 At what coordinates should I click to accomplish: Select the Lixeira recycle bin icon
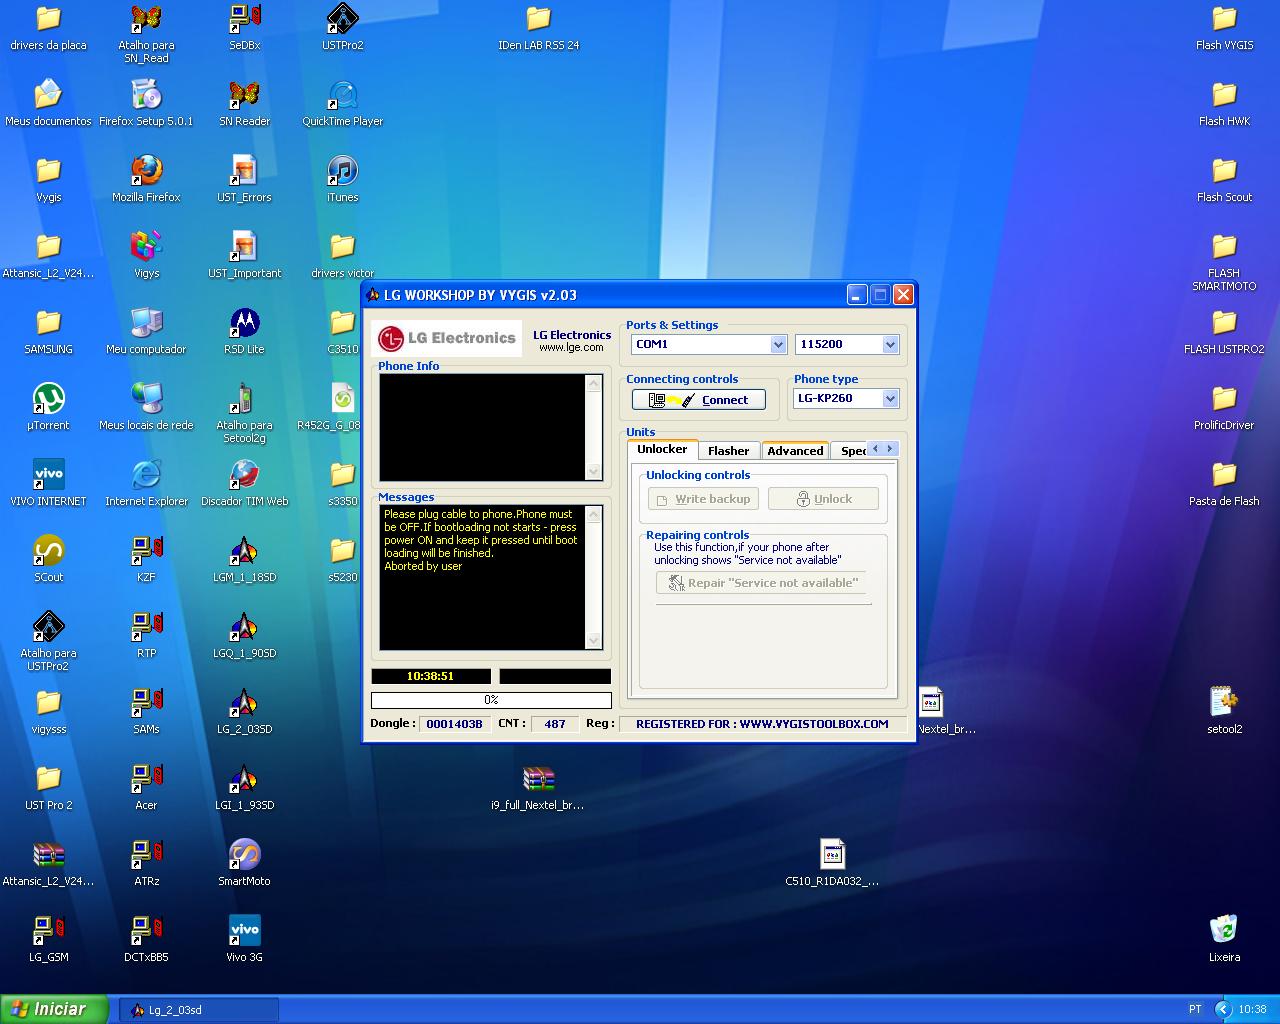click(1224, 938)
